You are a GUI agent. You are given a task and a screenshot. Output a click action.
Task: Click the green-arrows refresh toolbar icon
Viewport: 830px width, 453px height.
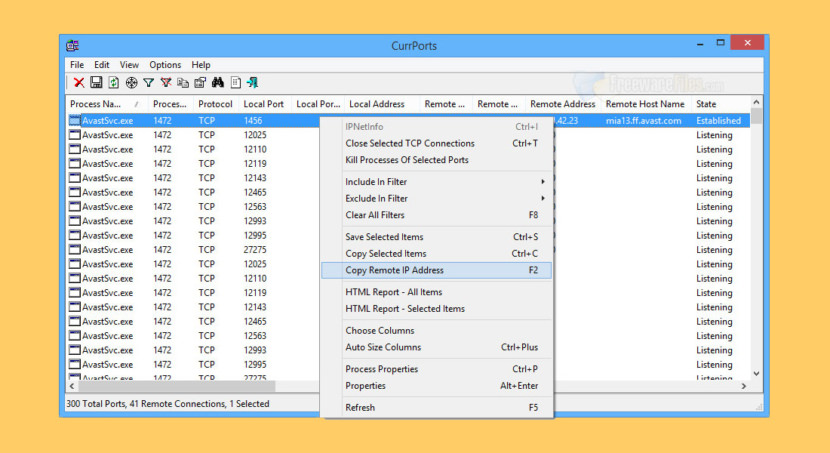point(114,83)
